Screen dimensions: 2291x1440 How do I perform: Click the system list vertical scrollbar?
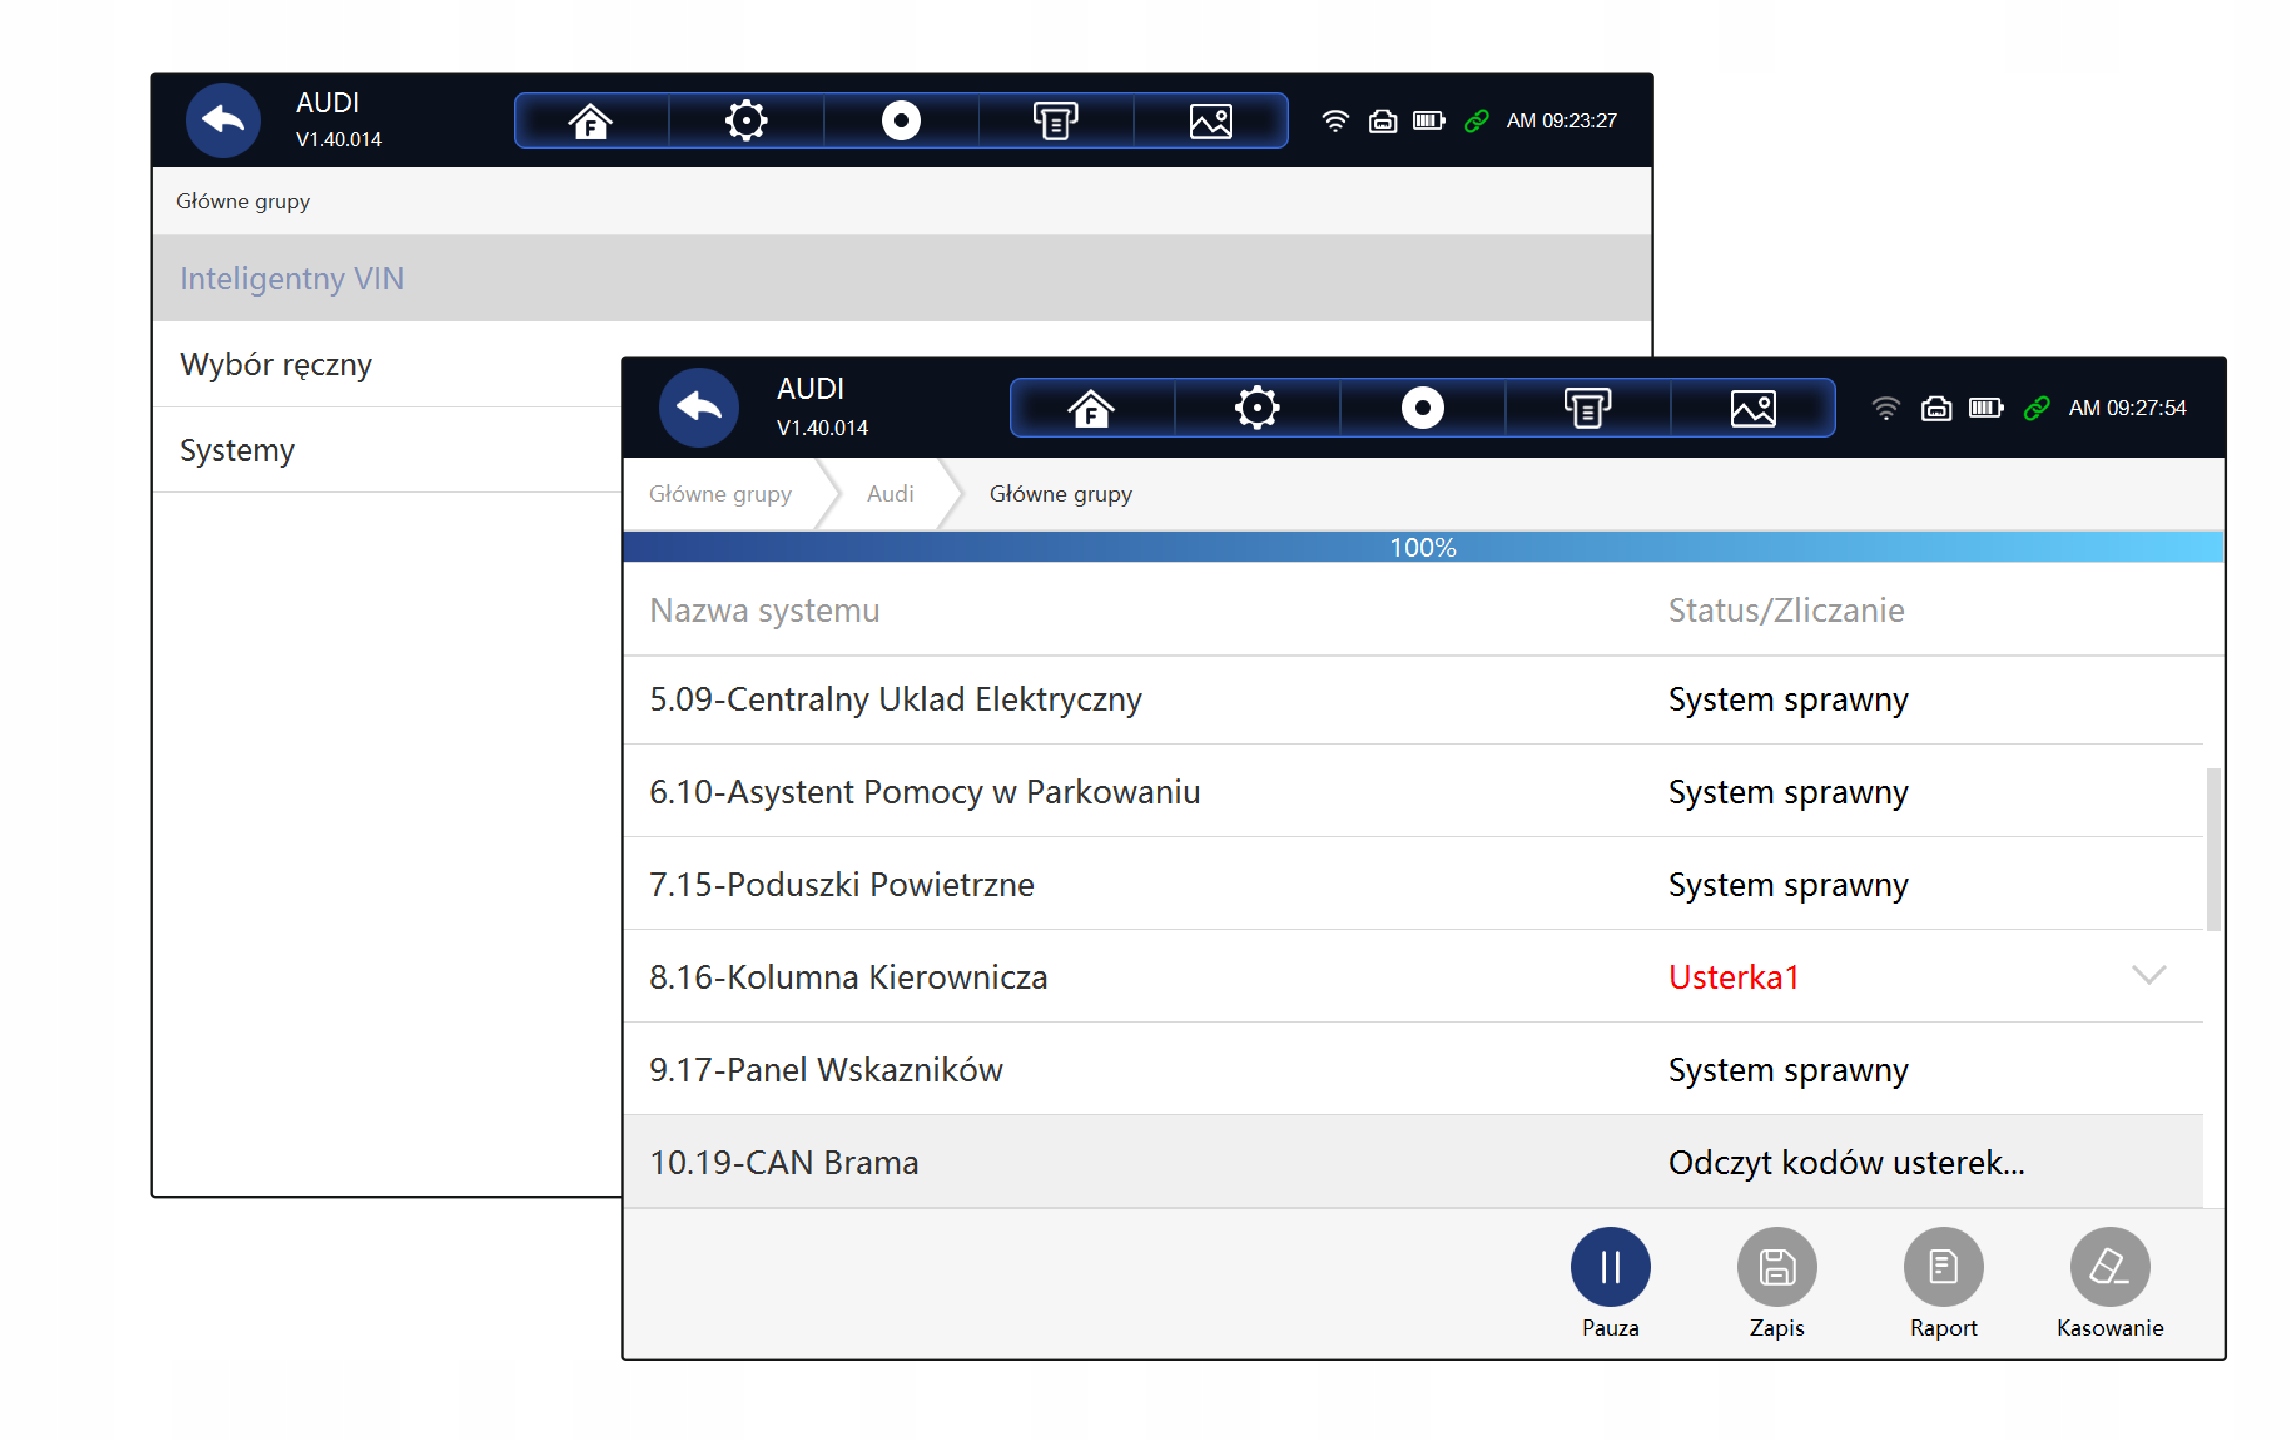2213,848
